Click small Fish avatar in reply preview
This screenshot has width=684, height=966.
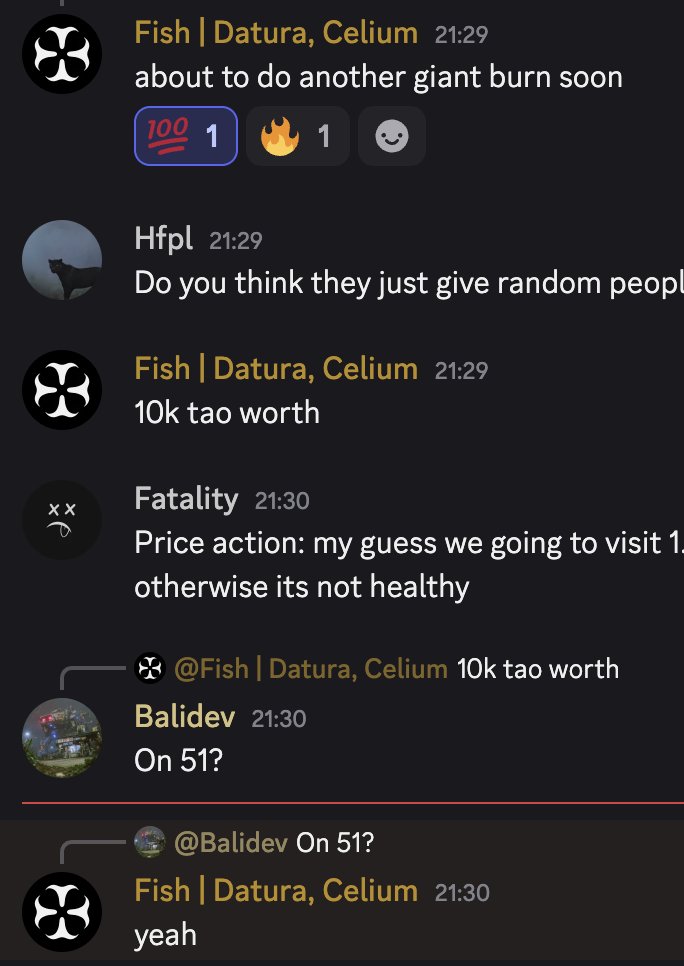150,668
